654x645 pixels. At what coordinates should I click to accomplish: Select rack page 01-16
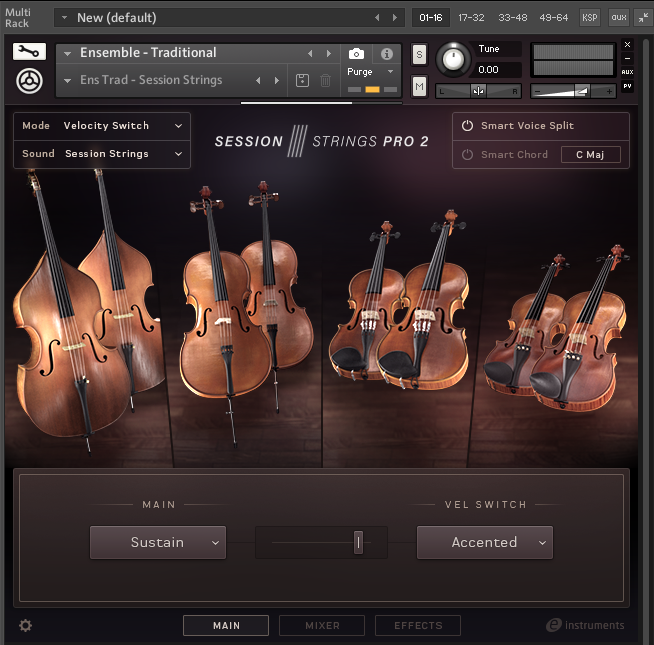point(430,18)
